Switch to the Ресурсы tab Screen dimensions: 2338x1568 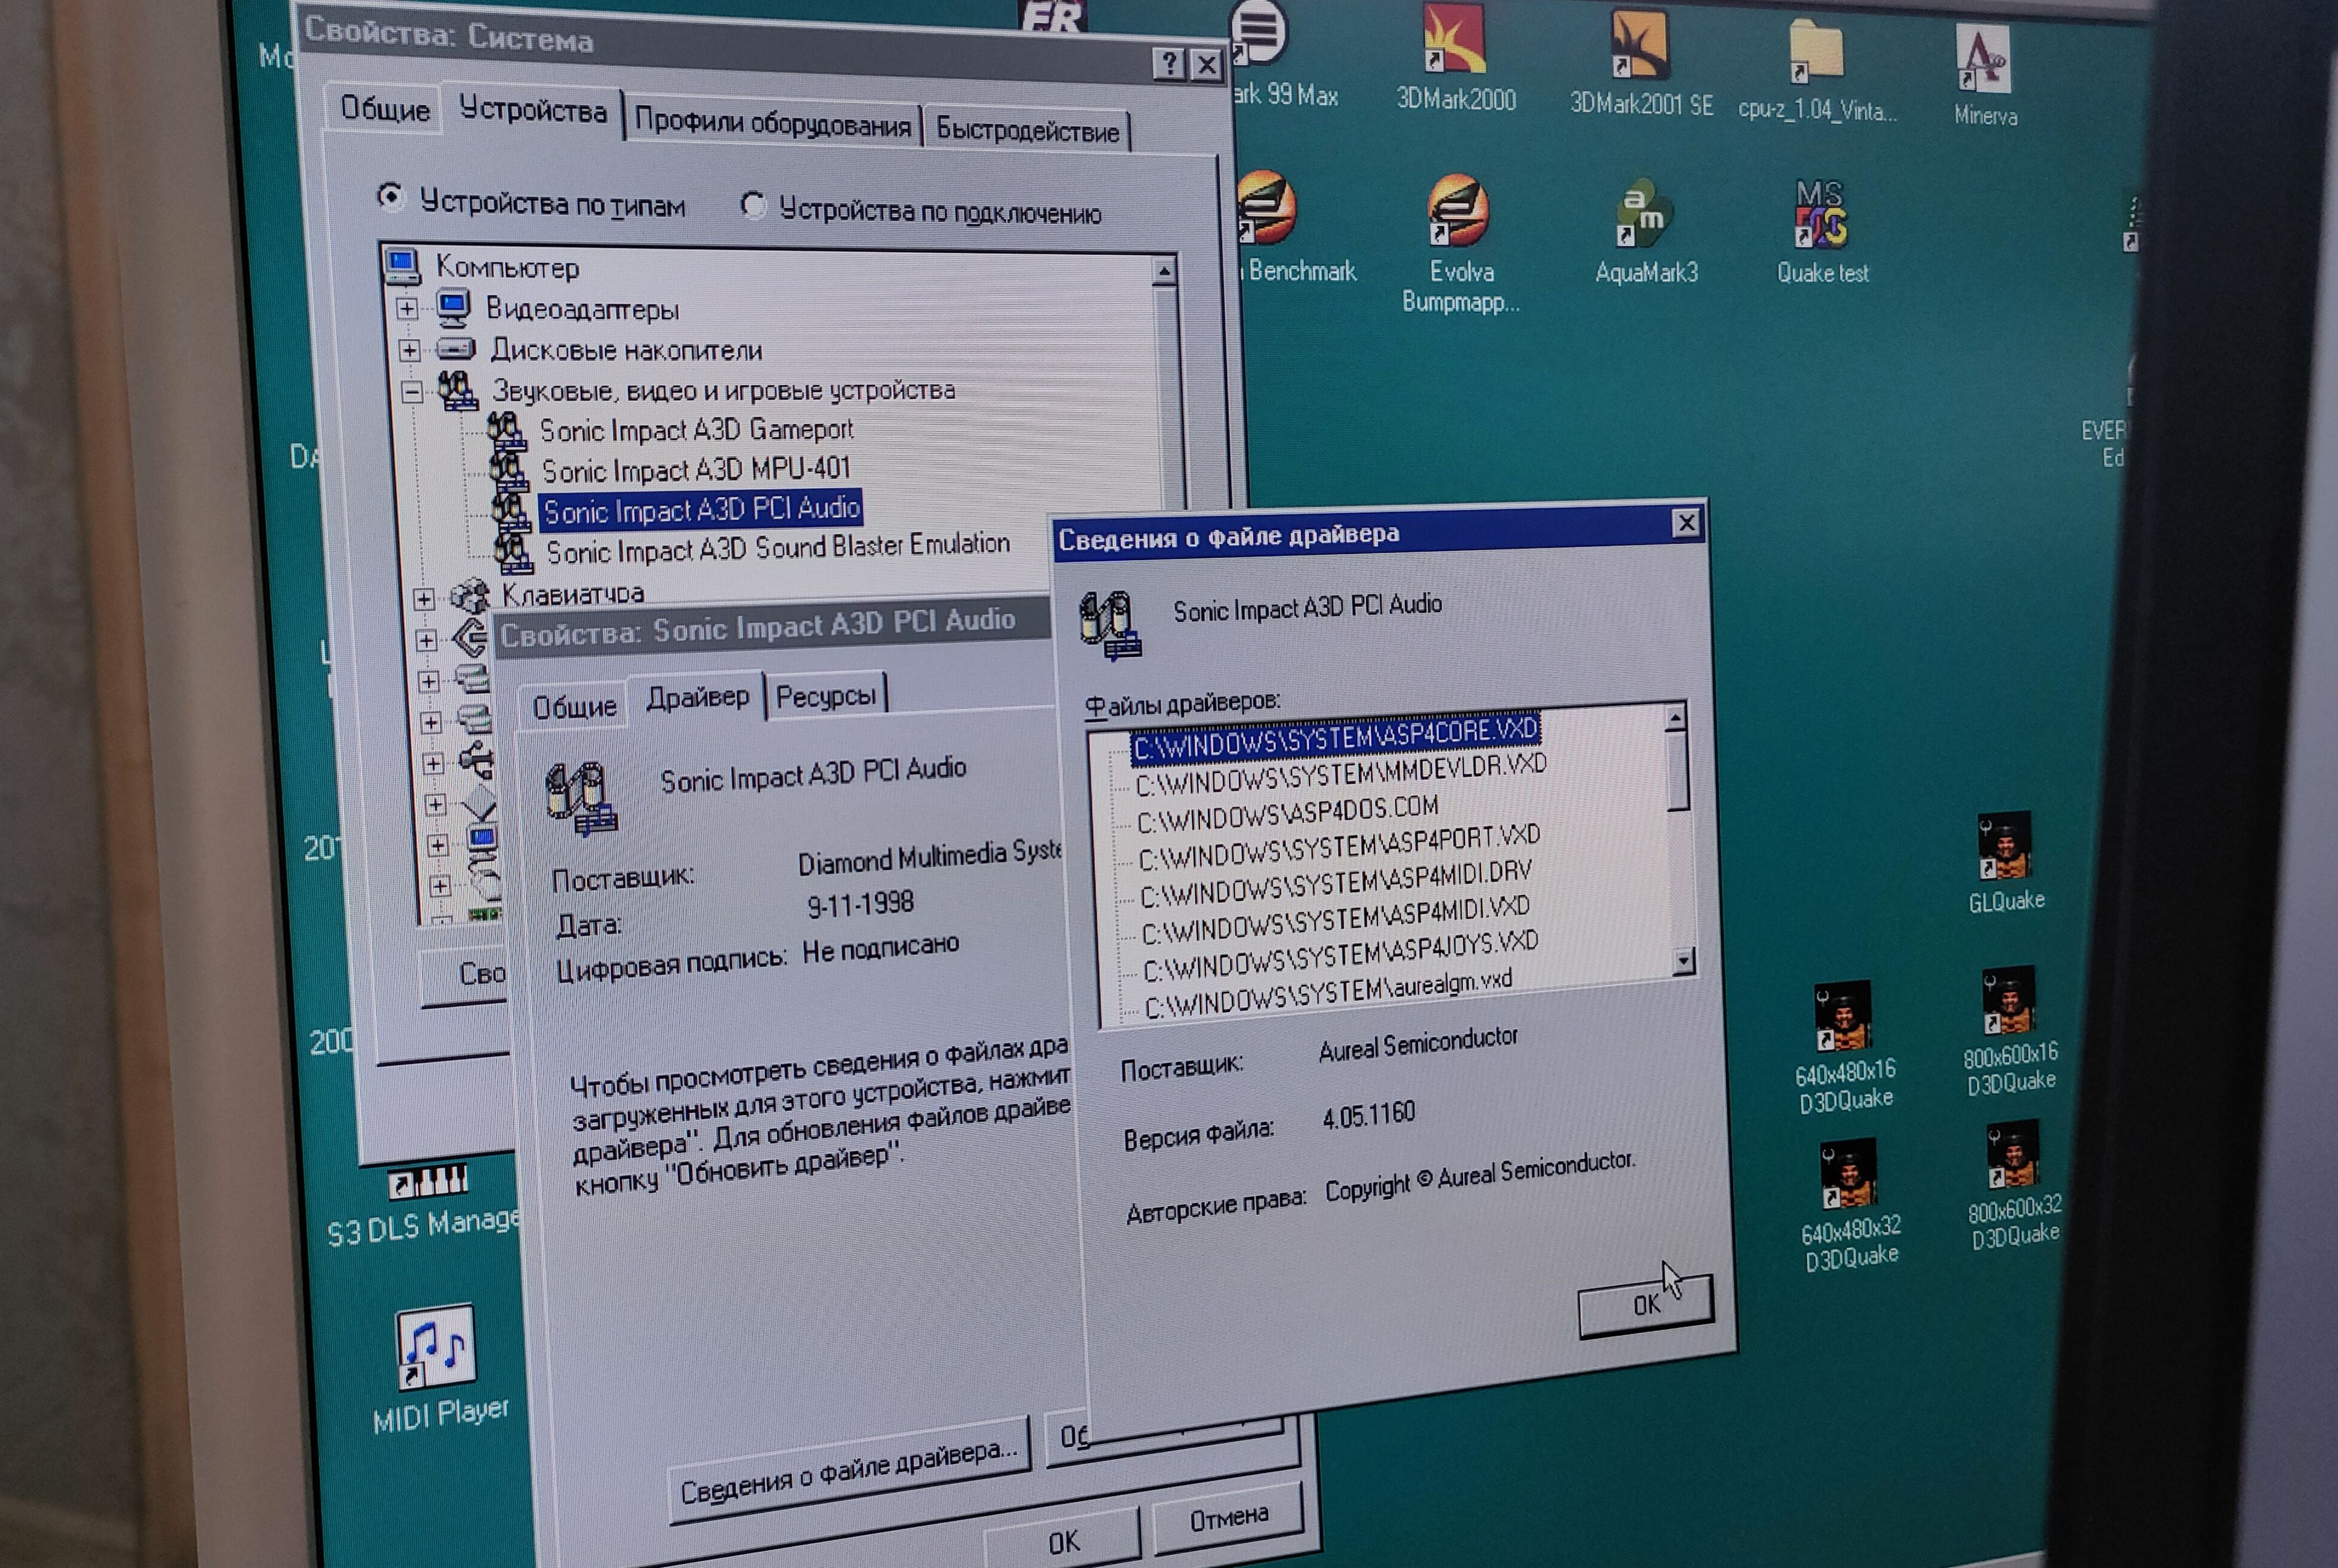click(825, 696)
